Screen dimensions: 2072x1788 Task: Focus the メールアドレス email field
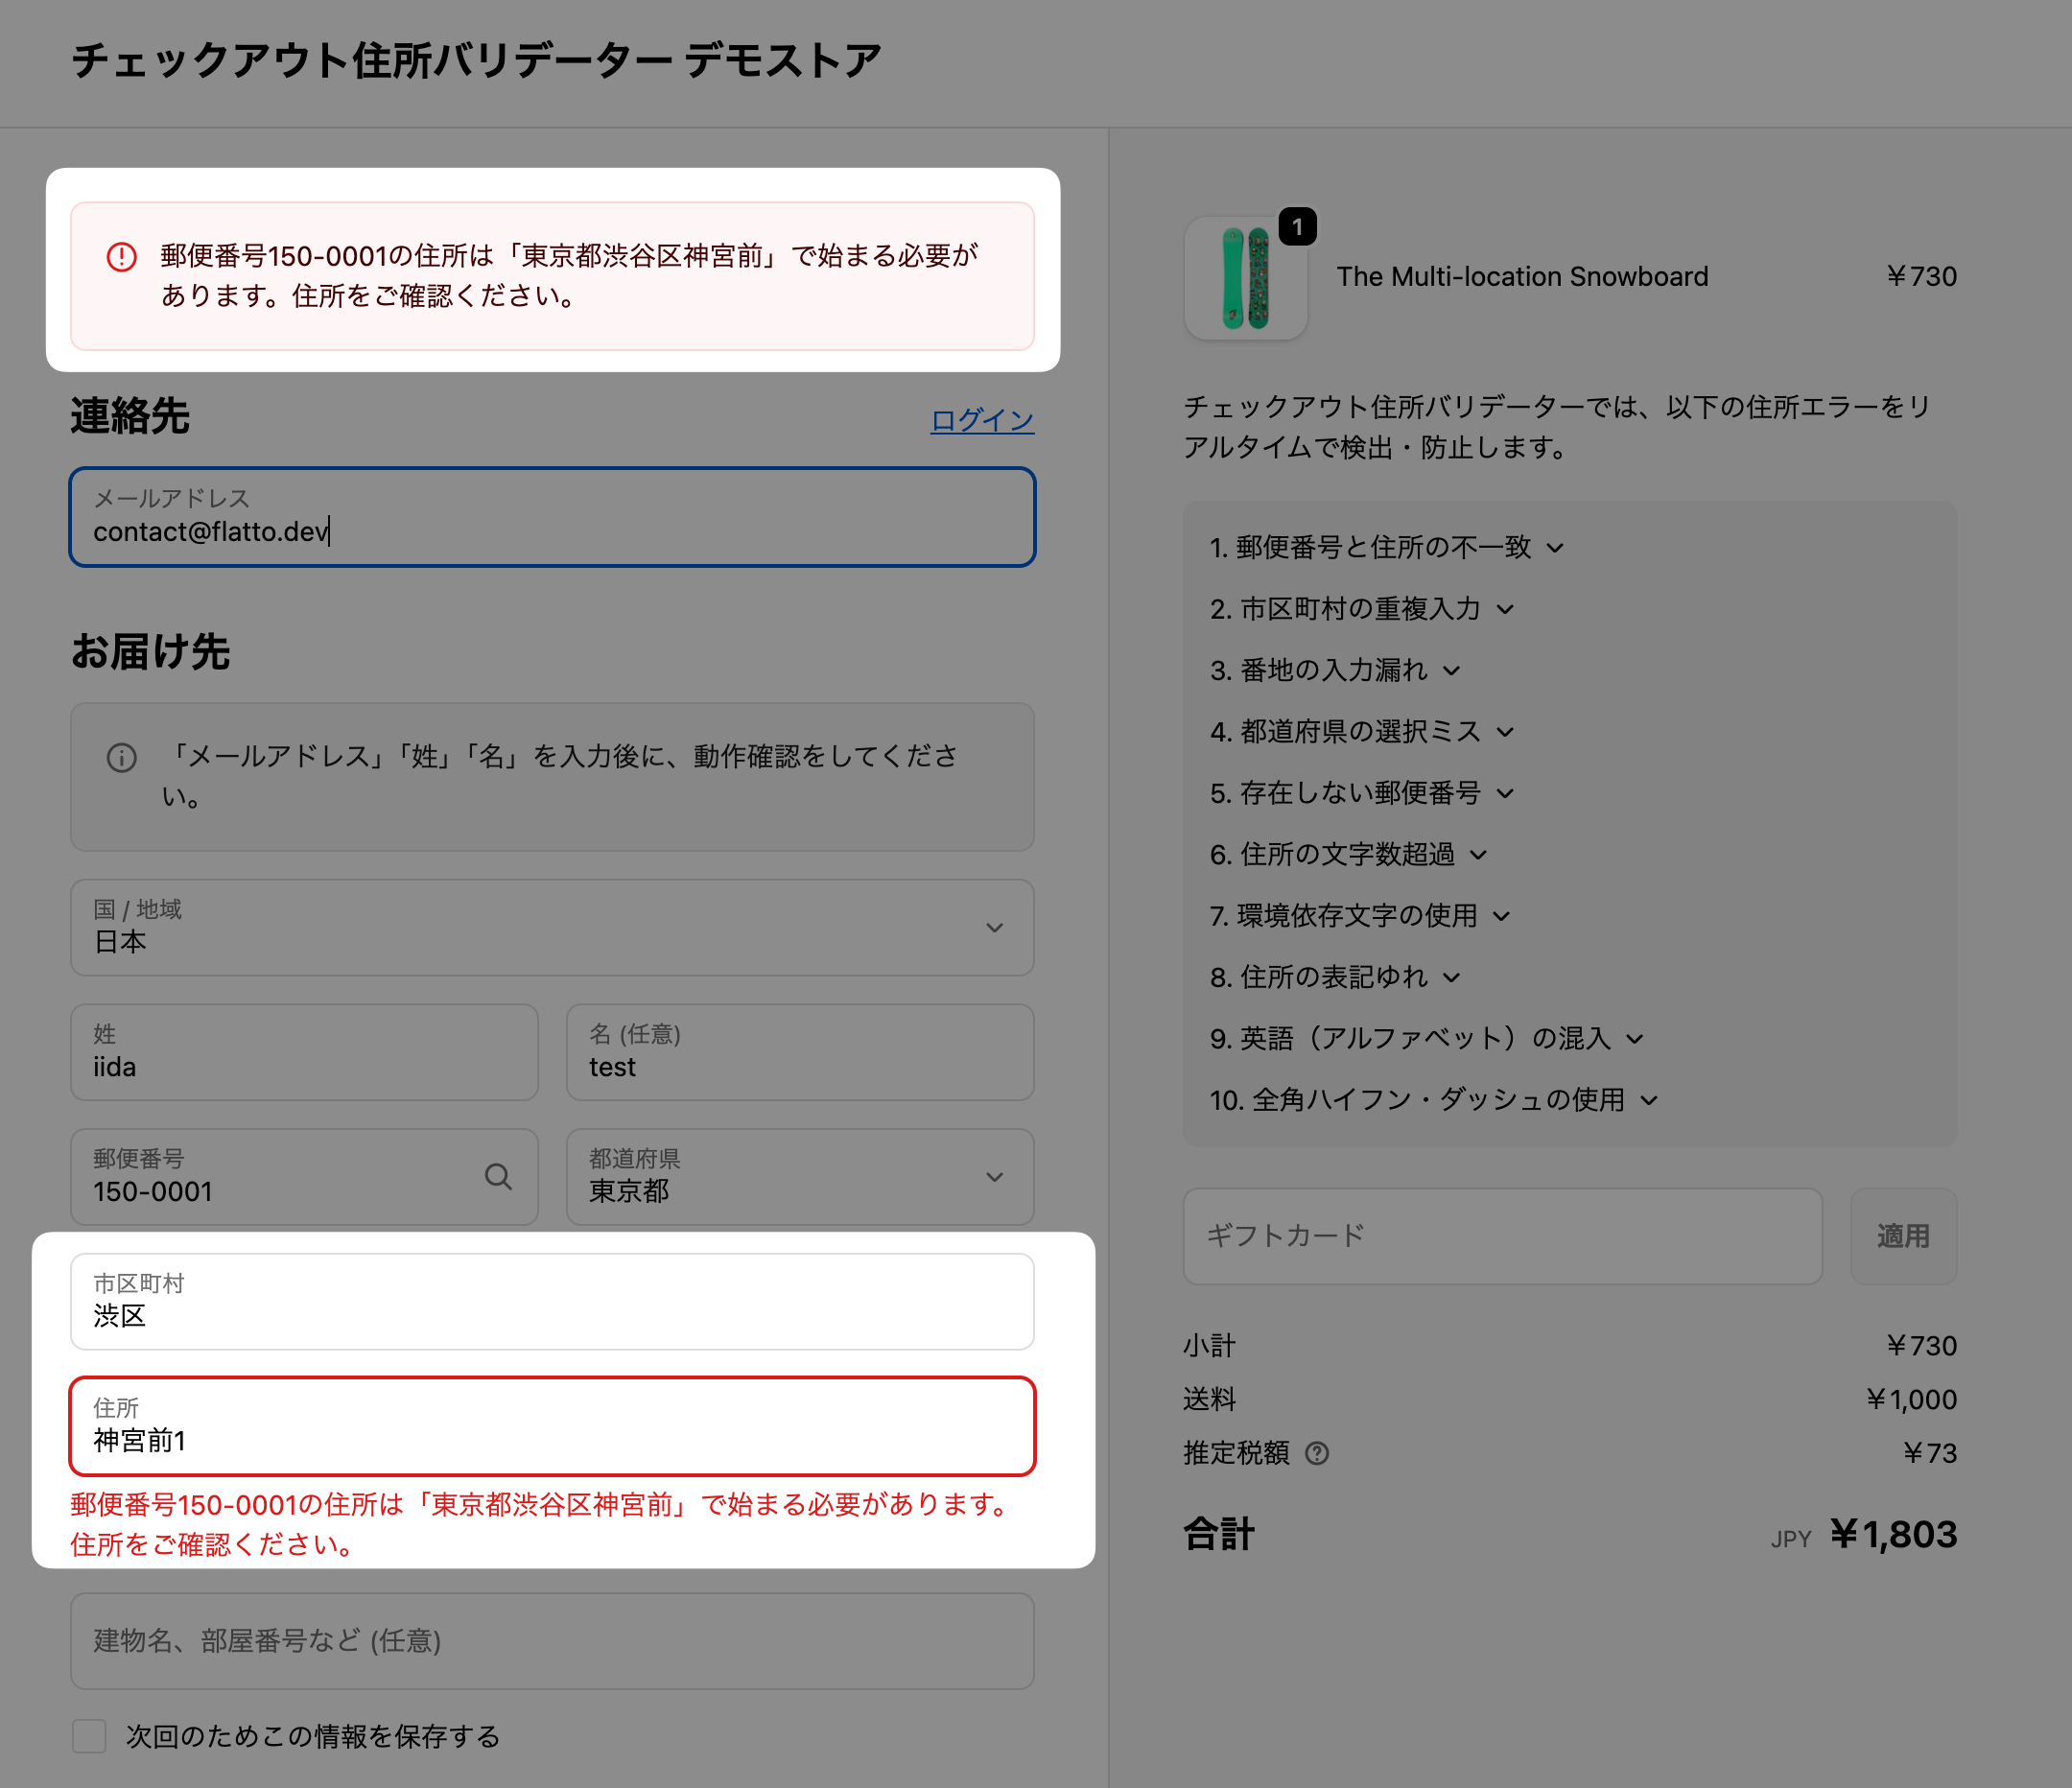click(552, 517)
